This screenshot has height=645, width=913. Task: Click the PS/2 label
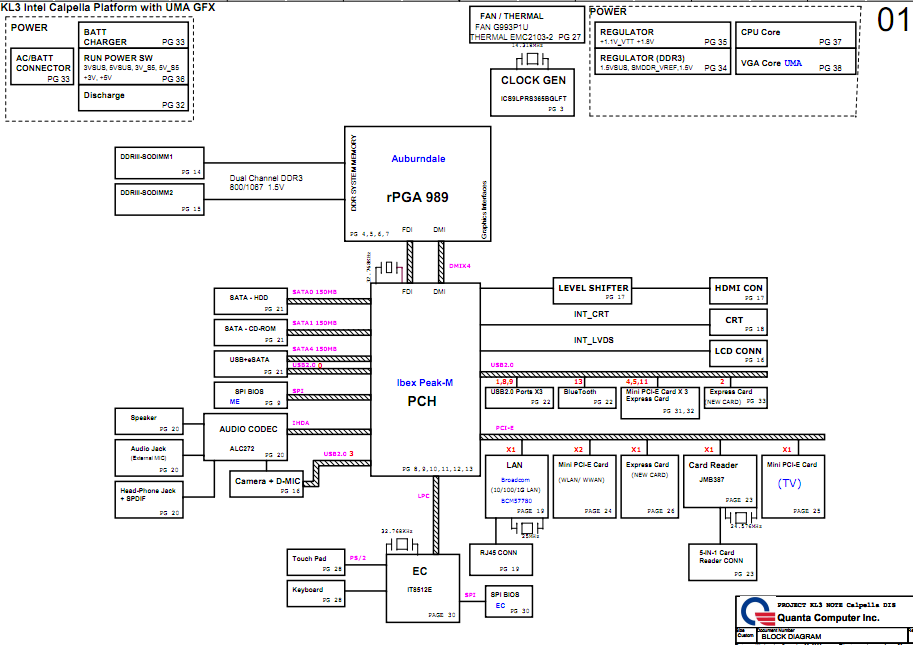pos(358,558)
